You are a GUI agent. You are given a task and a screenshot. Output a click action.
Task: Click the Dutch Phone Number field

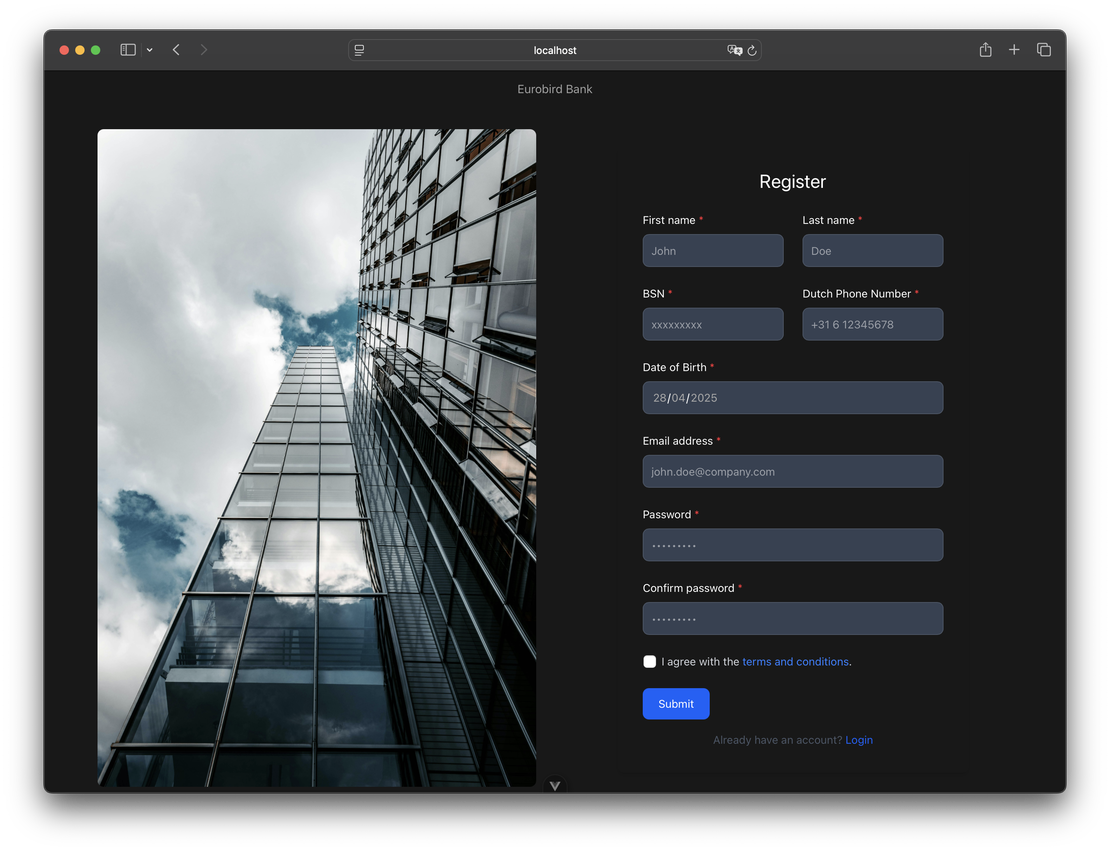pos(872,324)
